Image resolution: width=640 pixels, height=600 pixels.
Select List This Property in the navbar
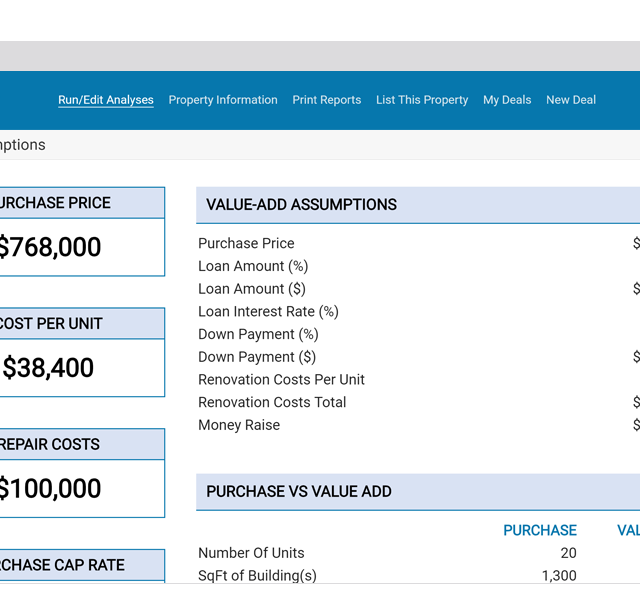(x=422, y=100)
